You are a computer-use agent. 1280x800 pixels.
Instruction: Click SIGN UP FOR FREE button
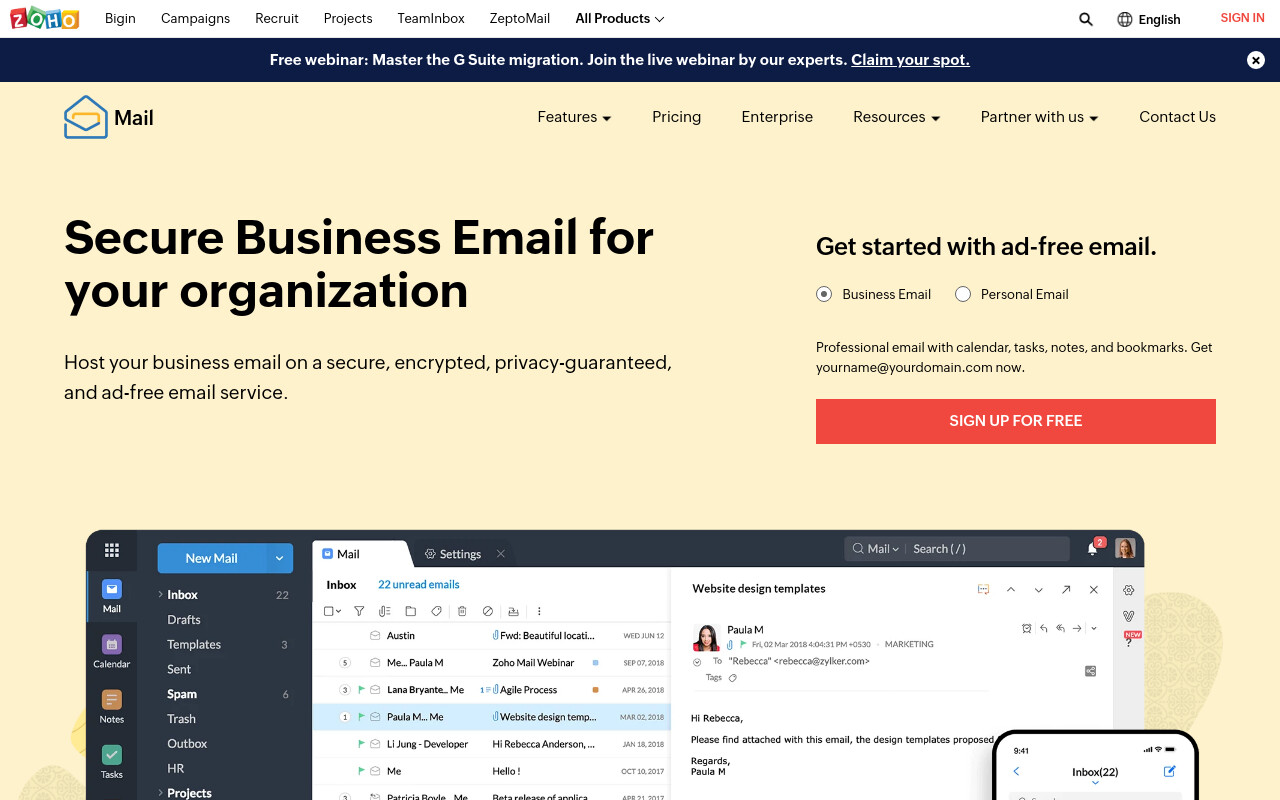pyautogui.click(x=1016, y=421)
